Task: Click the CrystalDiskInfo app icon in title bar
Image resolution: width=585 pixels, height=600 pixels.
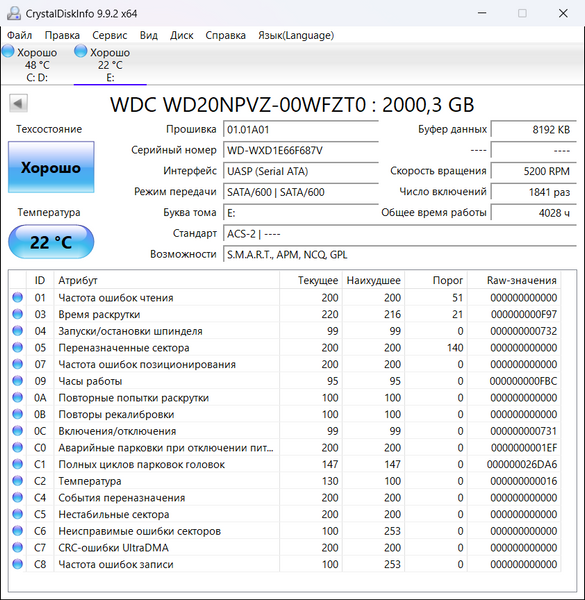Action: 14,13
